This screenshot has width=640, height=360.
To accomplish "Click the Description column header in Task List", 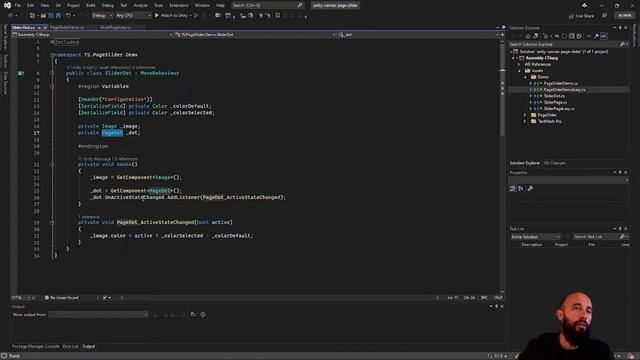I will click(532, 245).
